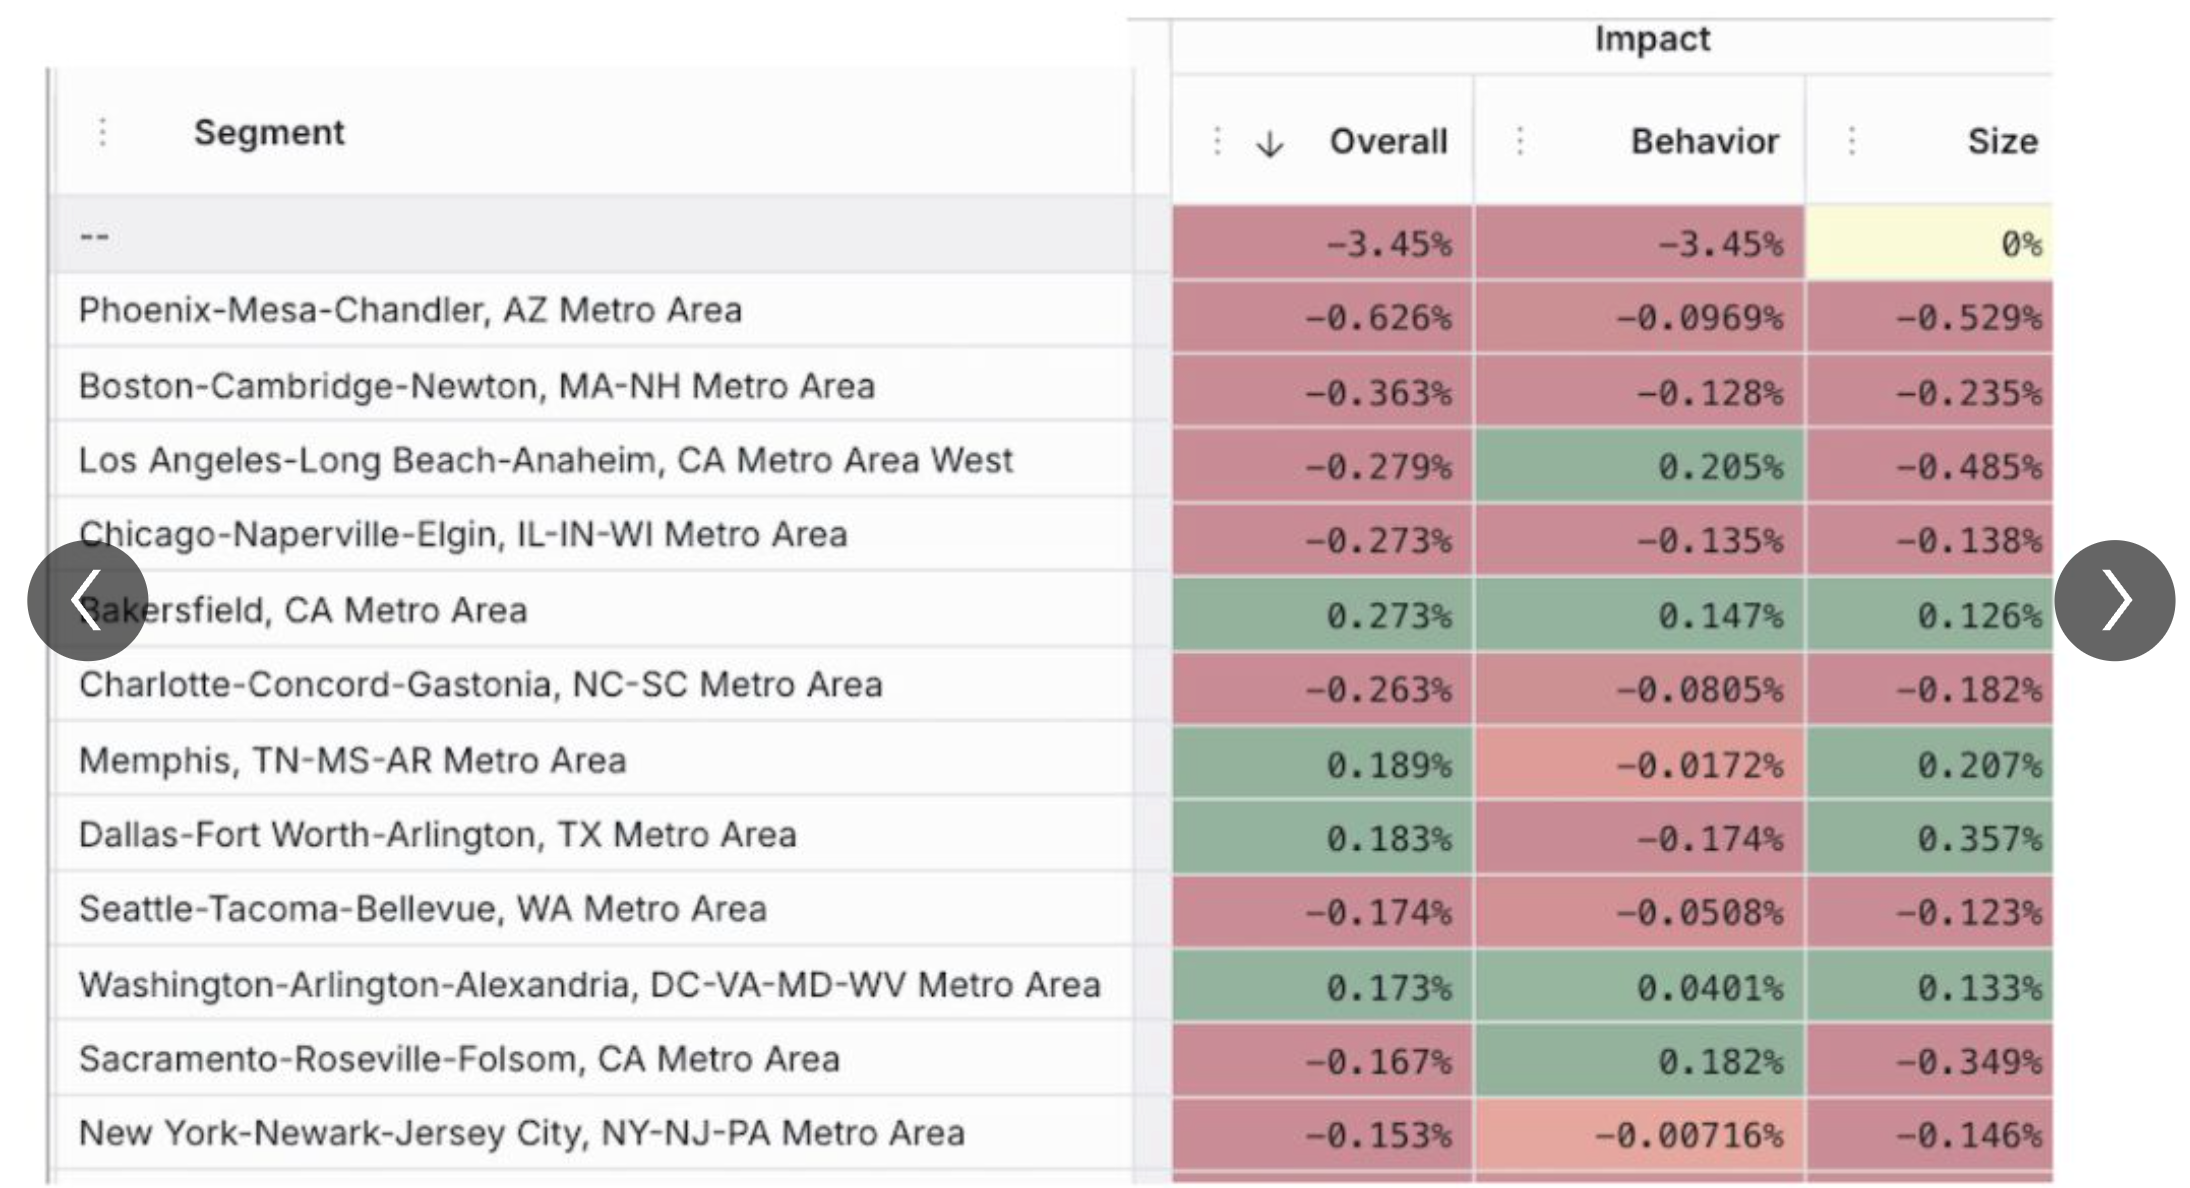Sort by the Size column header
The width and height of the screenshot is (2190, 1188).
pos(2002,141)
